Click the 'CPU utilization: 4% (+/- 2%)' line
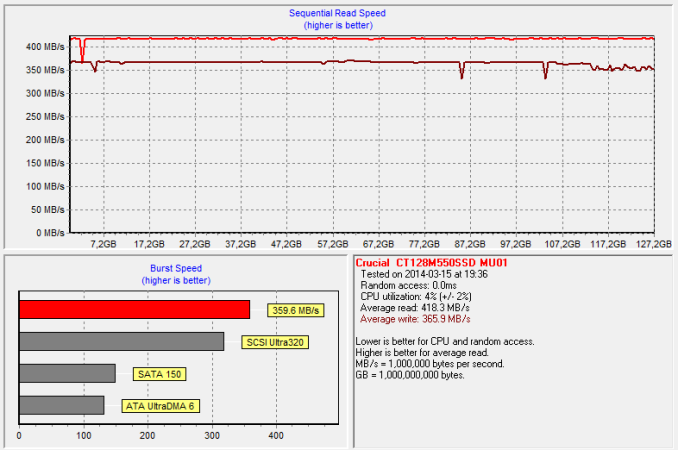Viewport: 678px width, 450px height. click(x=416, y=297)
